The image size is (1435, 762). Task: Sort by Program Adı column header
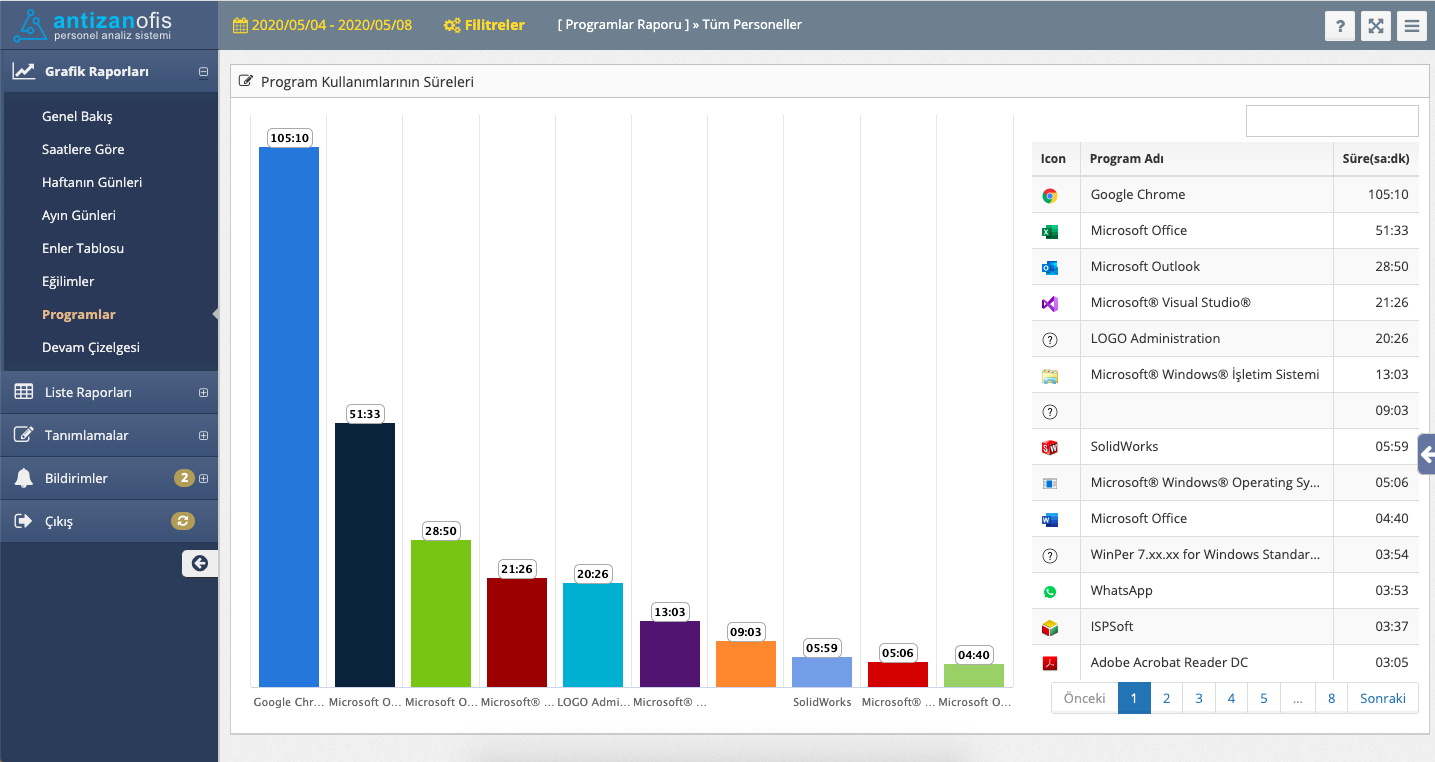pyautogui.click(x=1207, y=159)
